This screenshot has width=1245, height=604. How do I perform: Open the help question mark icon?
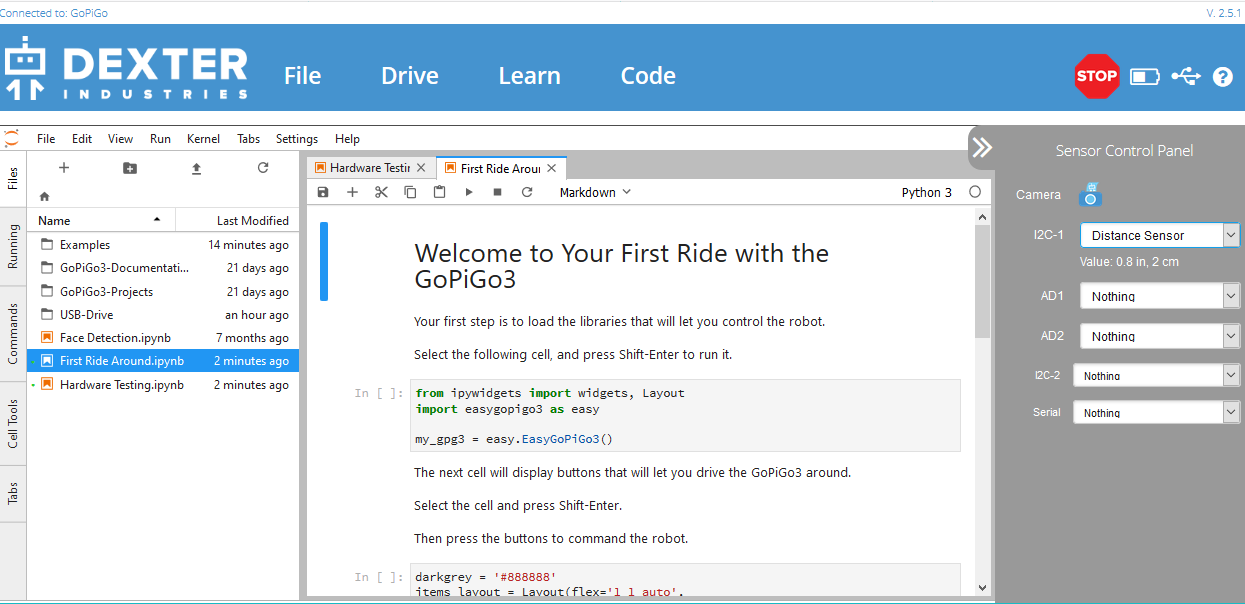point(1222,76)
